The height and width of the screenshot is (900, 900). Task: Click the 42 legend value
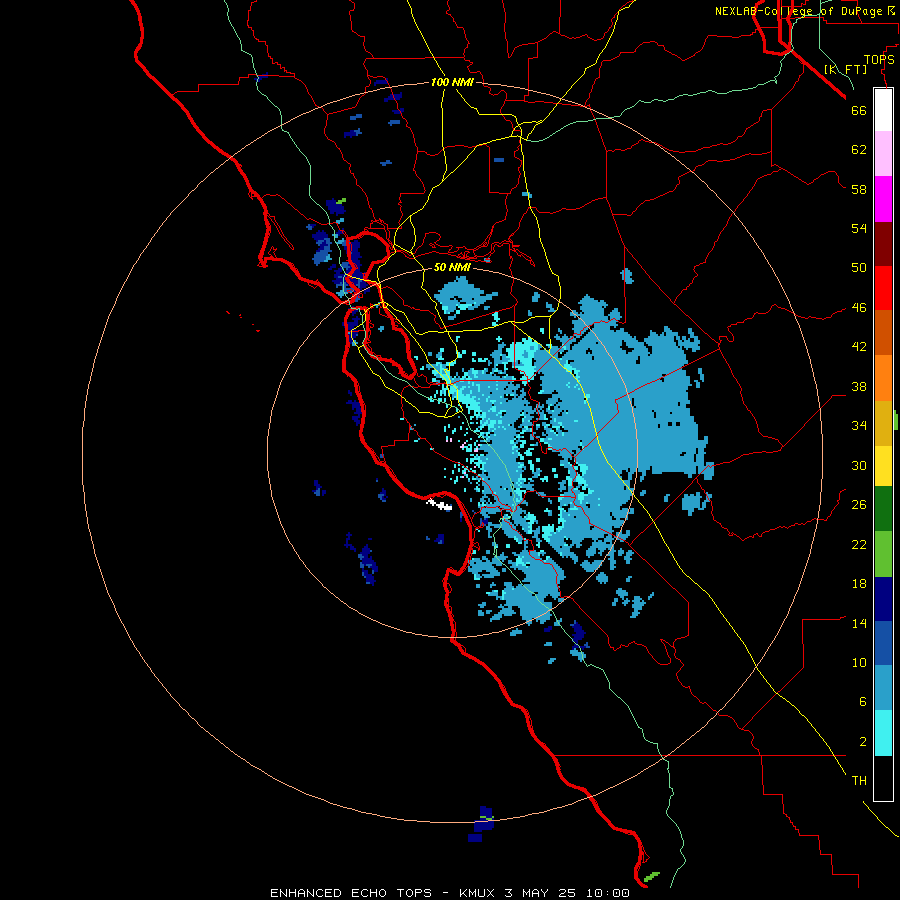tap(859, 347)
